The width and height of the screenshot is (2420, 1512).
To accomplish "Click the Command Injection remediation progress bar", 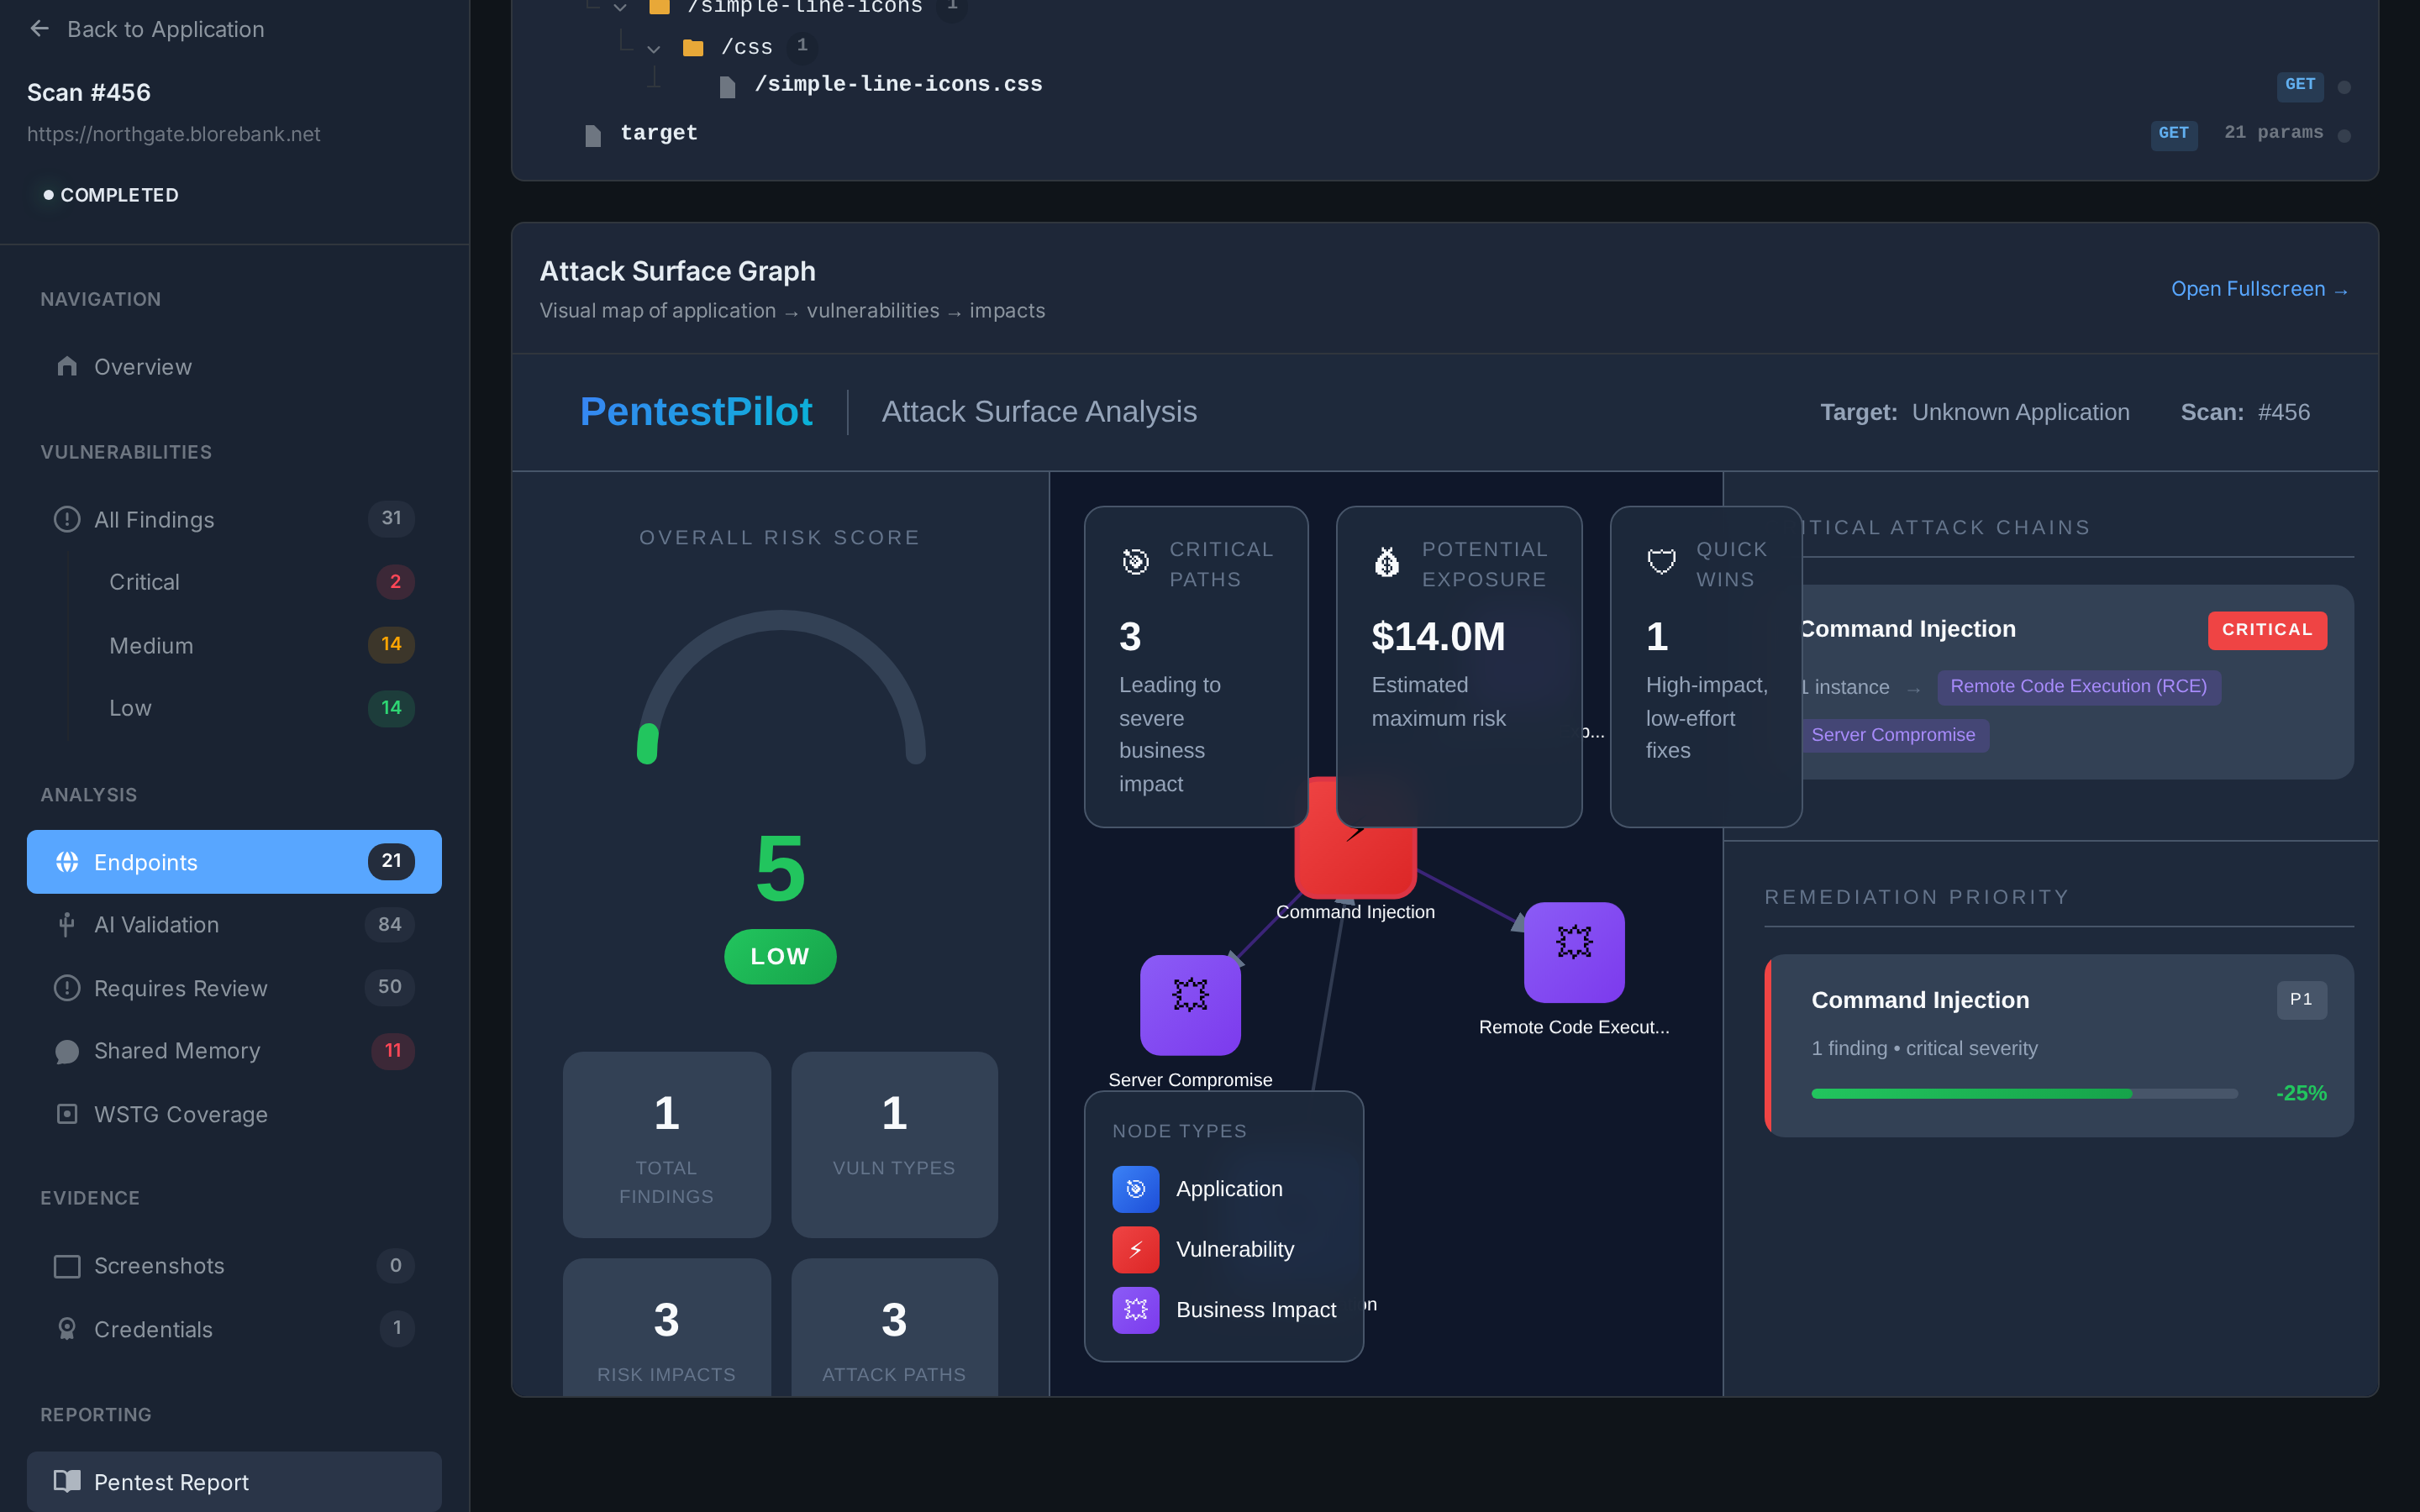I will click(x=2023, y=1094).
